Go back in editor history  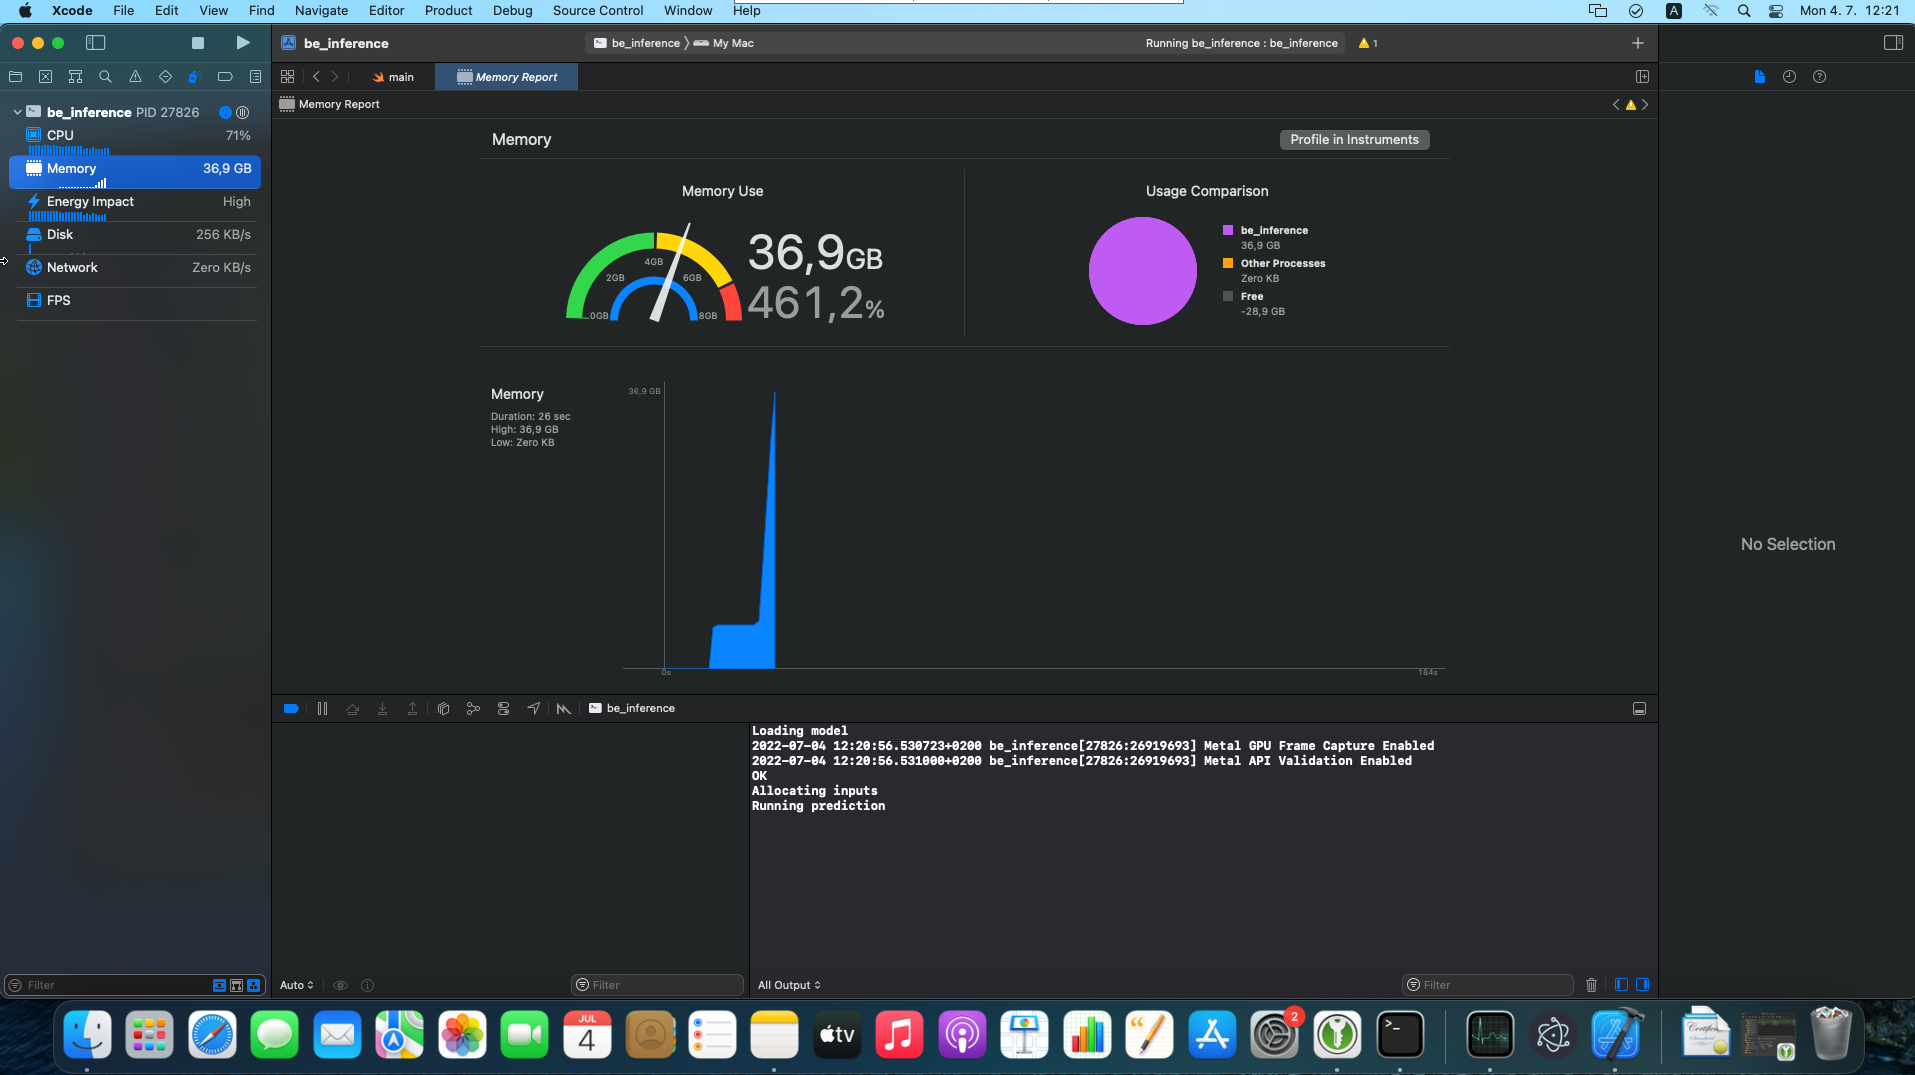[316, 77]
